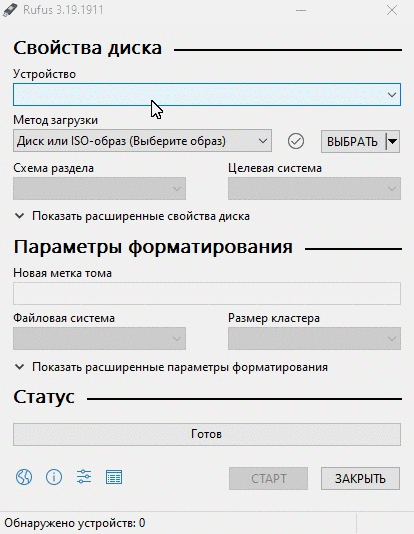
Task: Click the Новая метка тома input field
Action: tap(207, 293)
